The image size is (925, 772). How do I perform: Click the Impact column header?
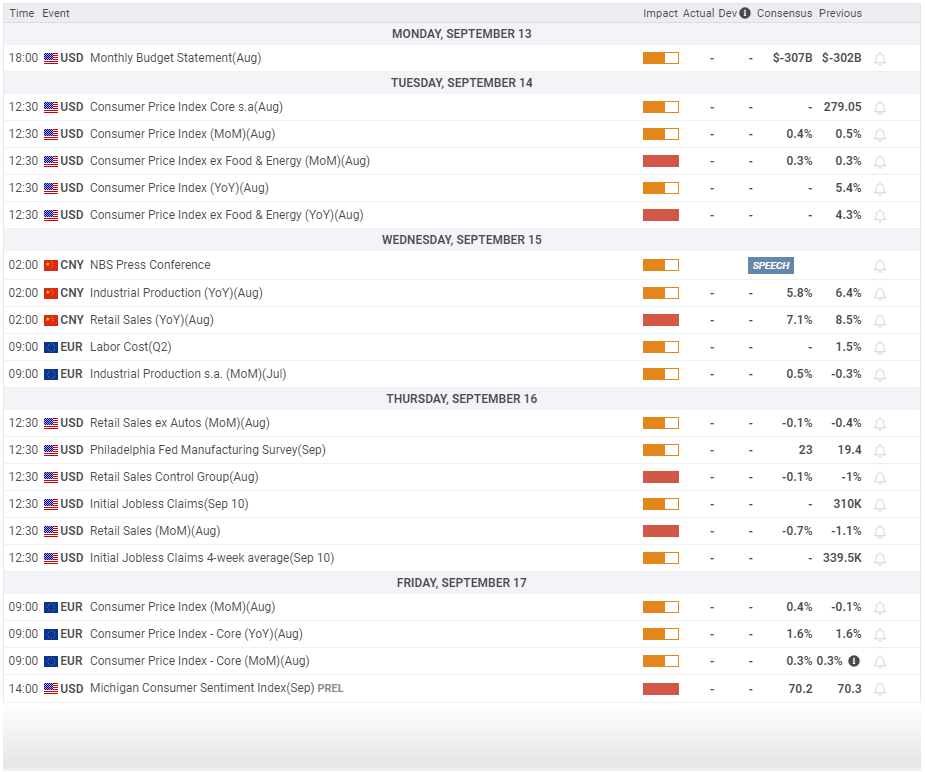(x=660, y=13)
